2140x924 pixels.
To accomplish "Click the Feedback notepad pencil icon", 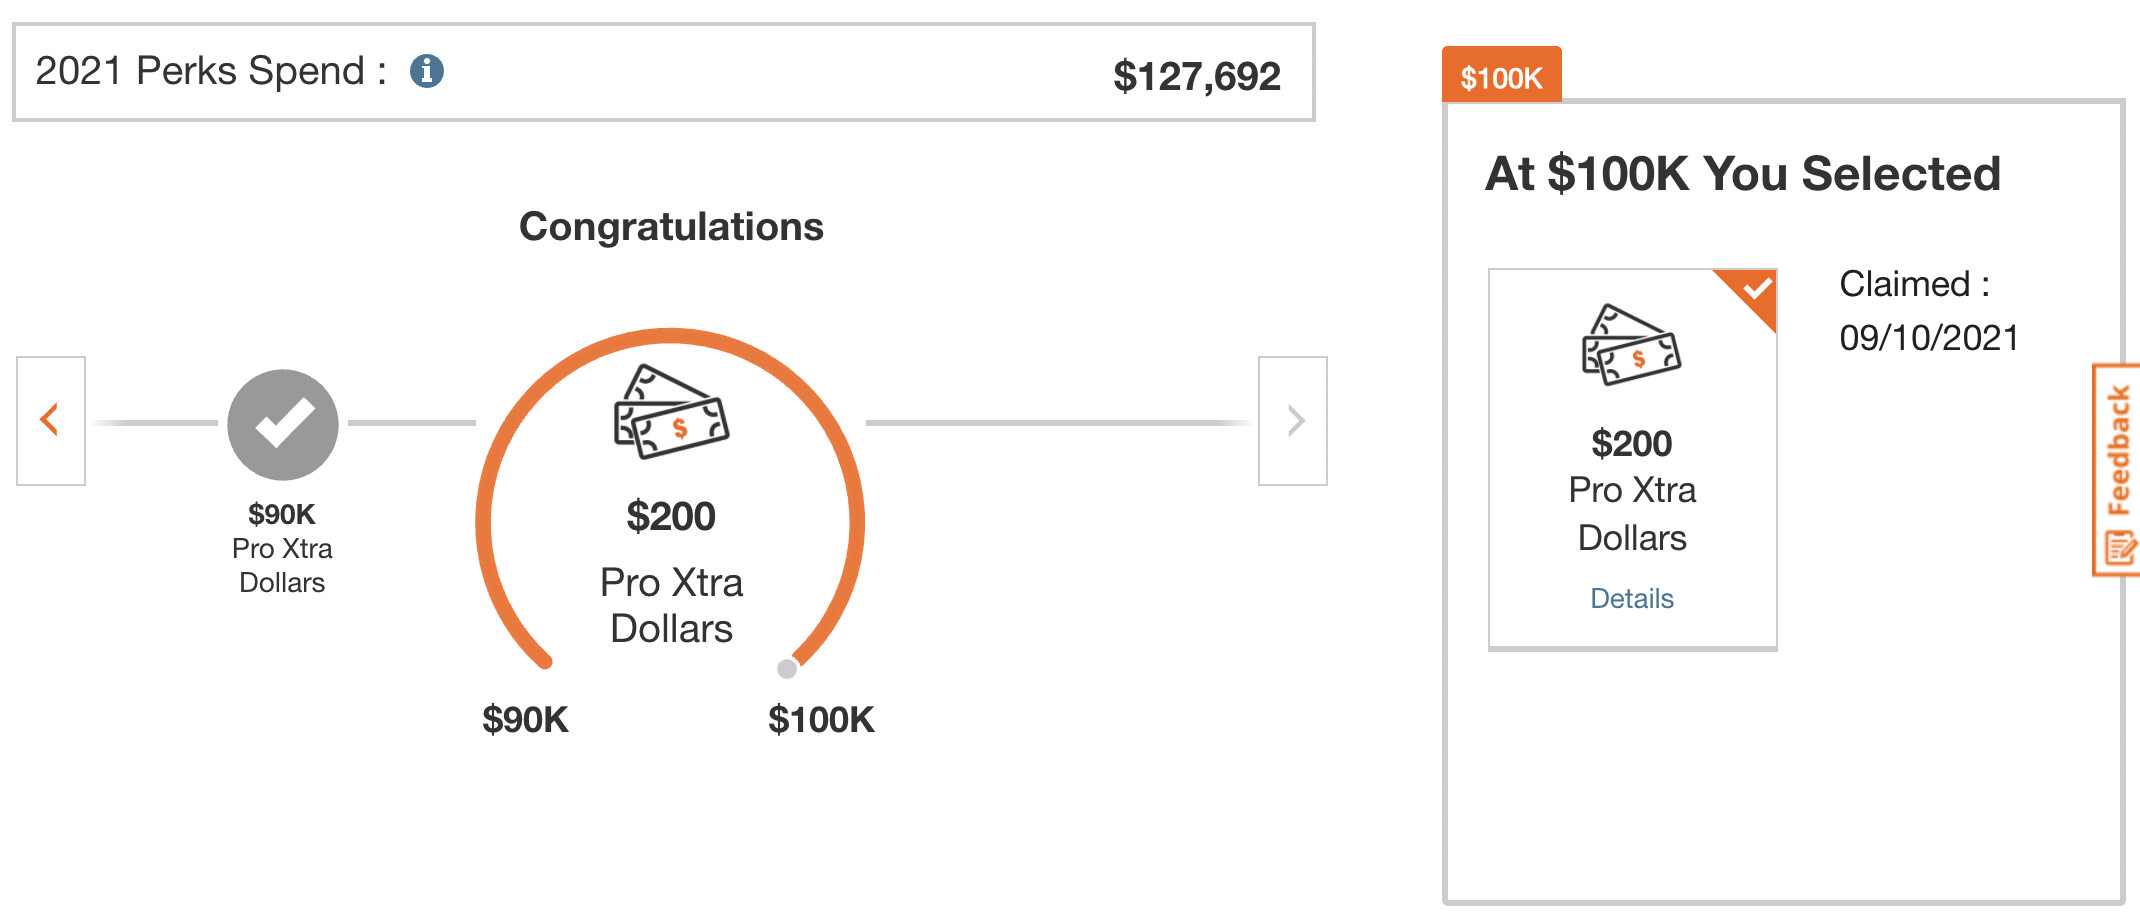I will pyautogui.click(x=2120, y=548).
